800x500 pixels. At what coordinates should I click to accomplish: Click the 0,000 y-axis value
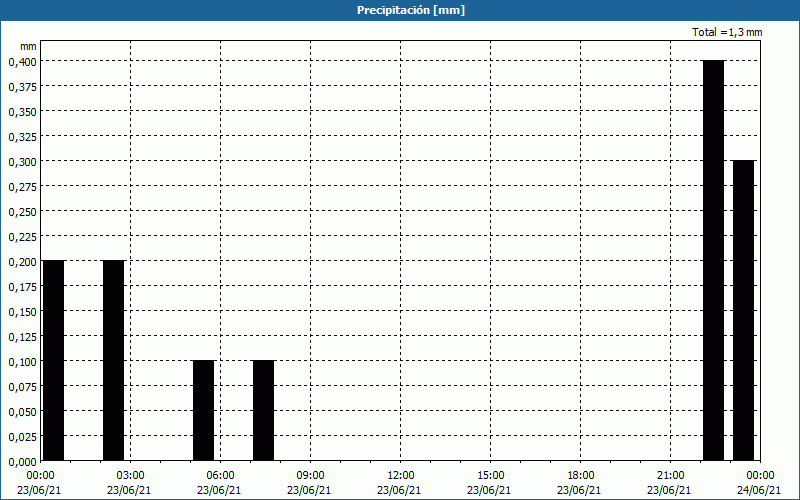tap(22, 462)
